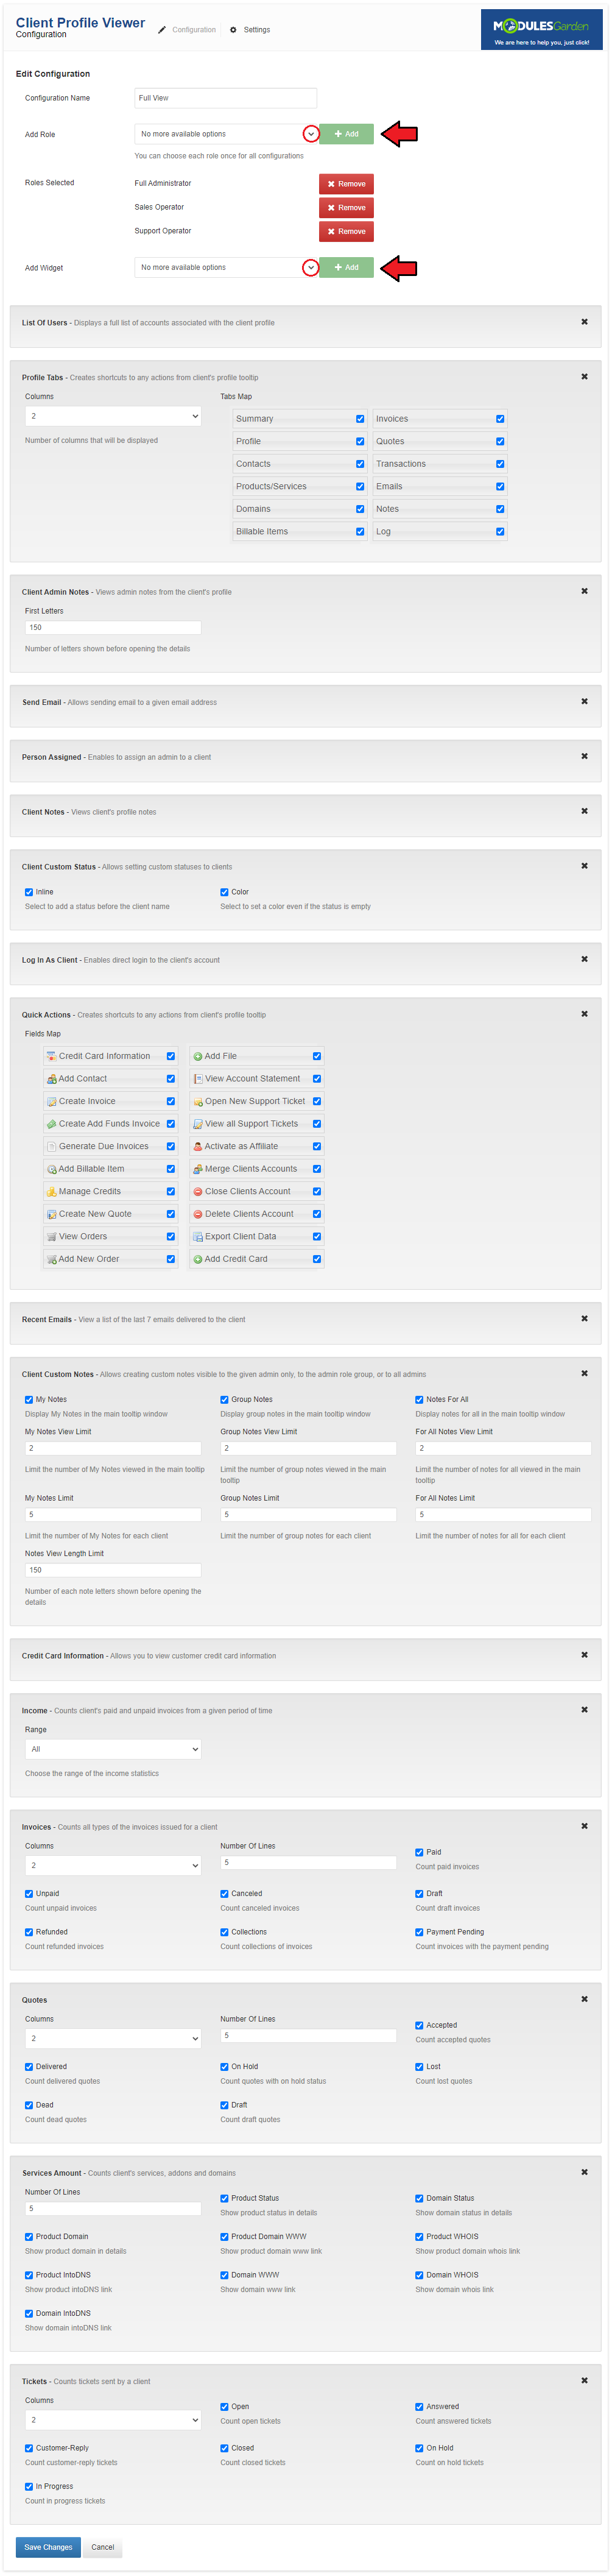Uncheck the In Progress tickets checkbox
This screenshot has height=2576, width=612.
pos(29,2486)
